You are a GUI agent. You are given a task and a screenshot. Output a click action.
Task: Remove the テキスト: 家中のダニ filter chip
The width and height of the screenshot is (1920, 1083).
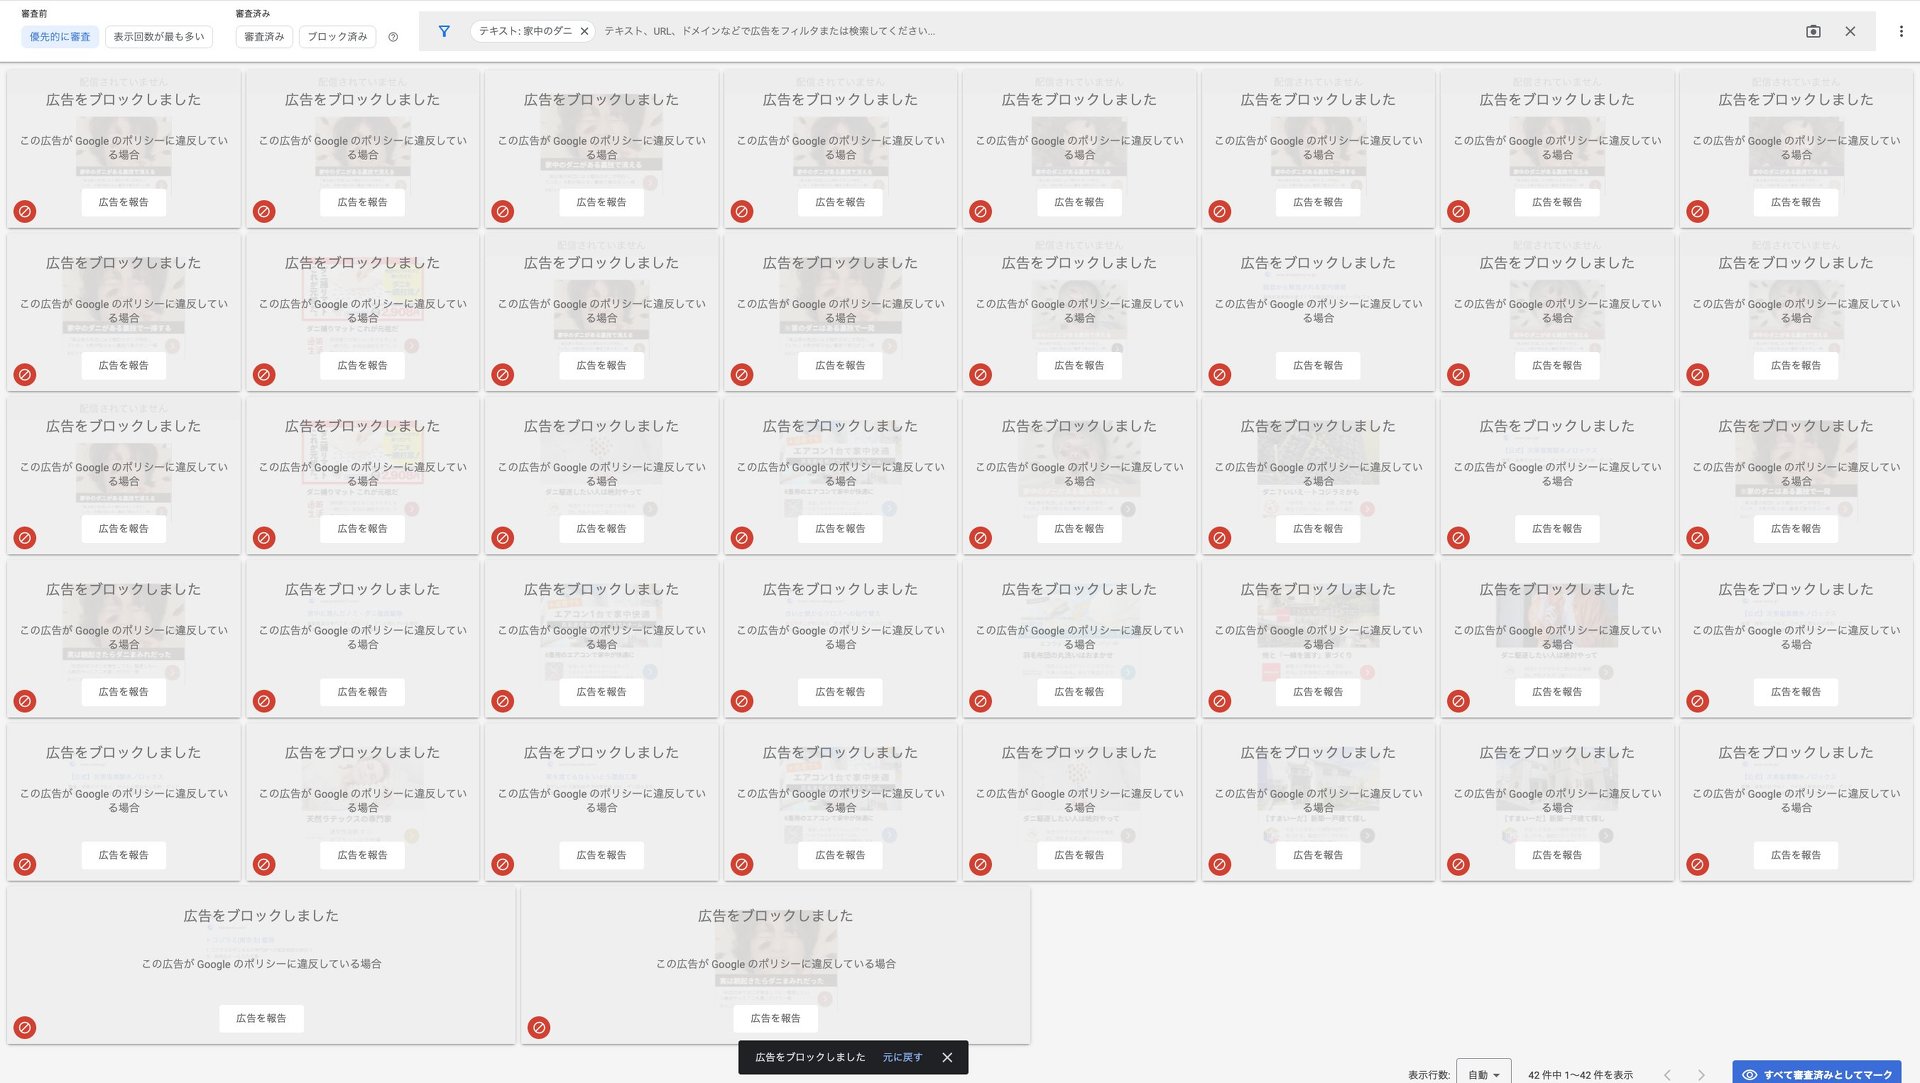coord(585,31)
